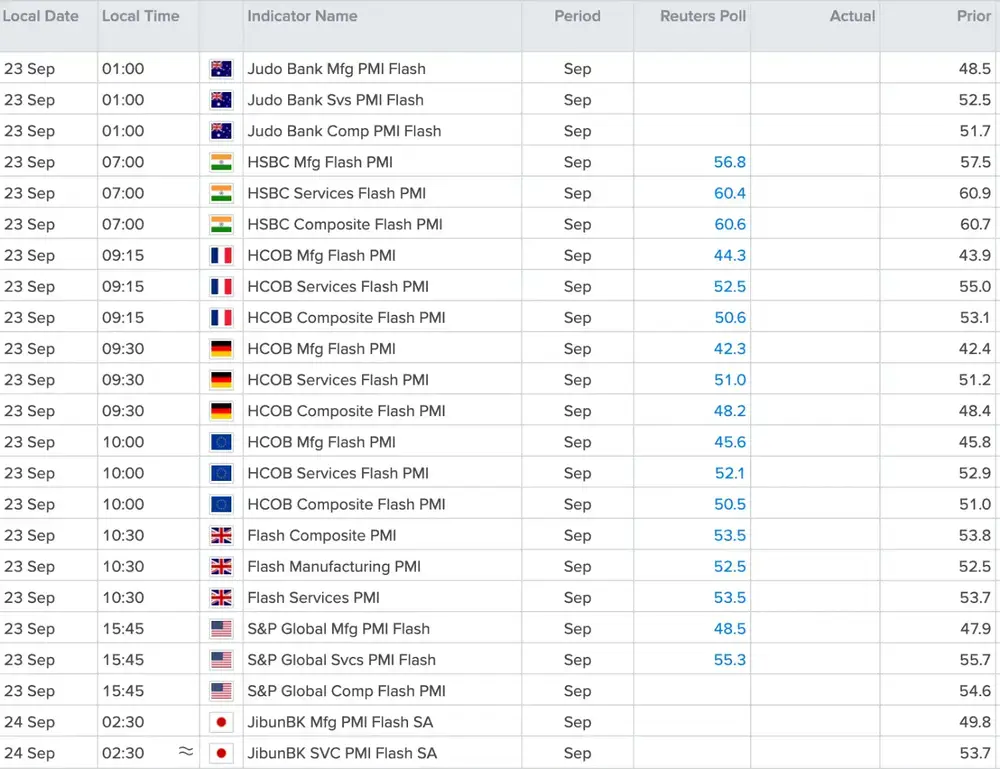Click Japan flag beside JibunBK SVC PMI Flash SA

221,753
